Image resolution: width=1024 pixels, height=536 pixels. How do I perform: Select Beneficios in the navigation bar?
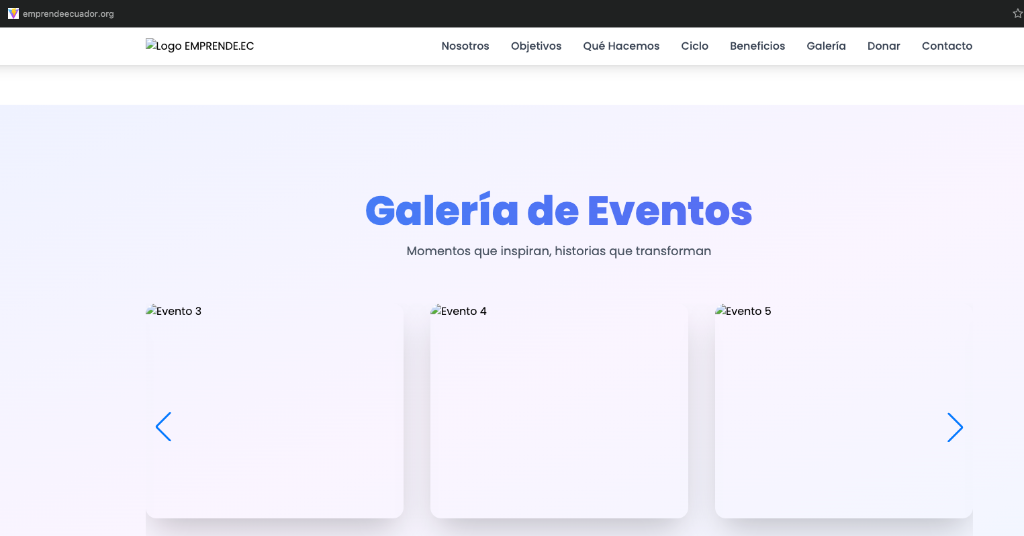tap(757, 46)
